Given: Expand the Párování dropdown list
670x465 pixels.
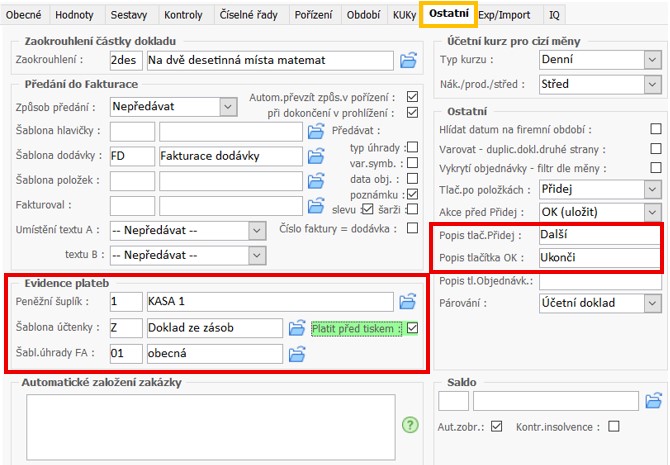Looking at the screenshot, I should click(652, 302).
